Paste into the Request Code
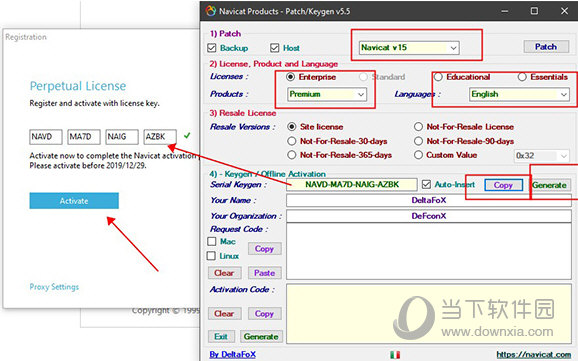The image size is (578, 361). 264,273
